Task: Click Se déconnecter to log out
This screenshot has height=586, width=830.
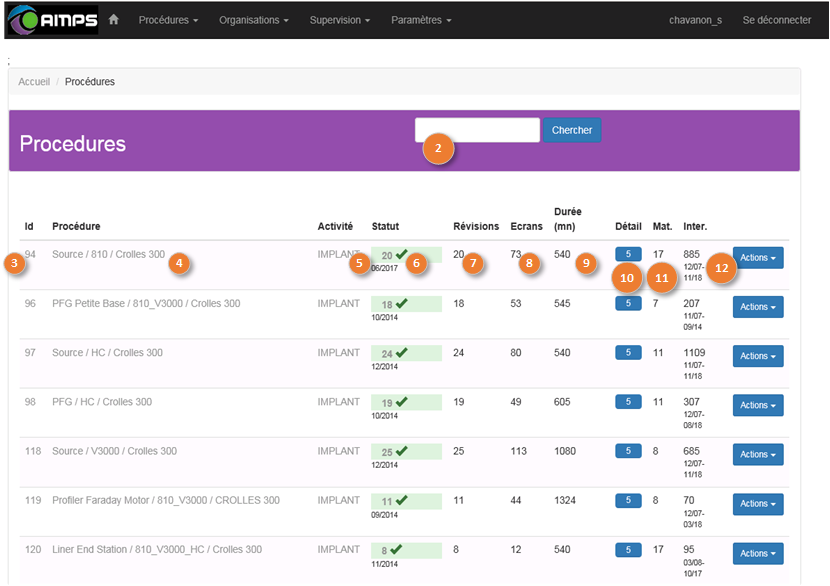Action: (777, 20)
